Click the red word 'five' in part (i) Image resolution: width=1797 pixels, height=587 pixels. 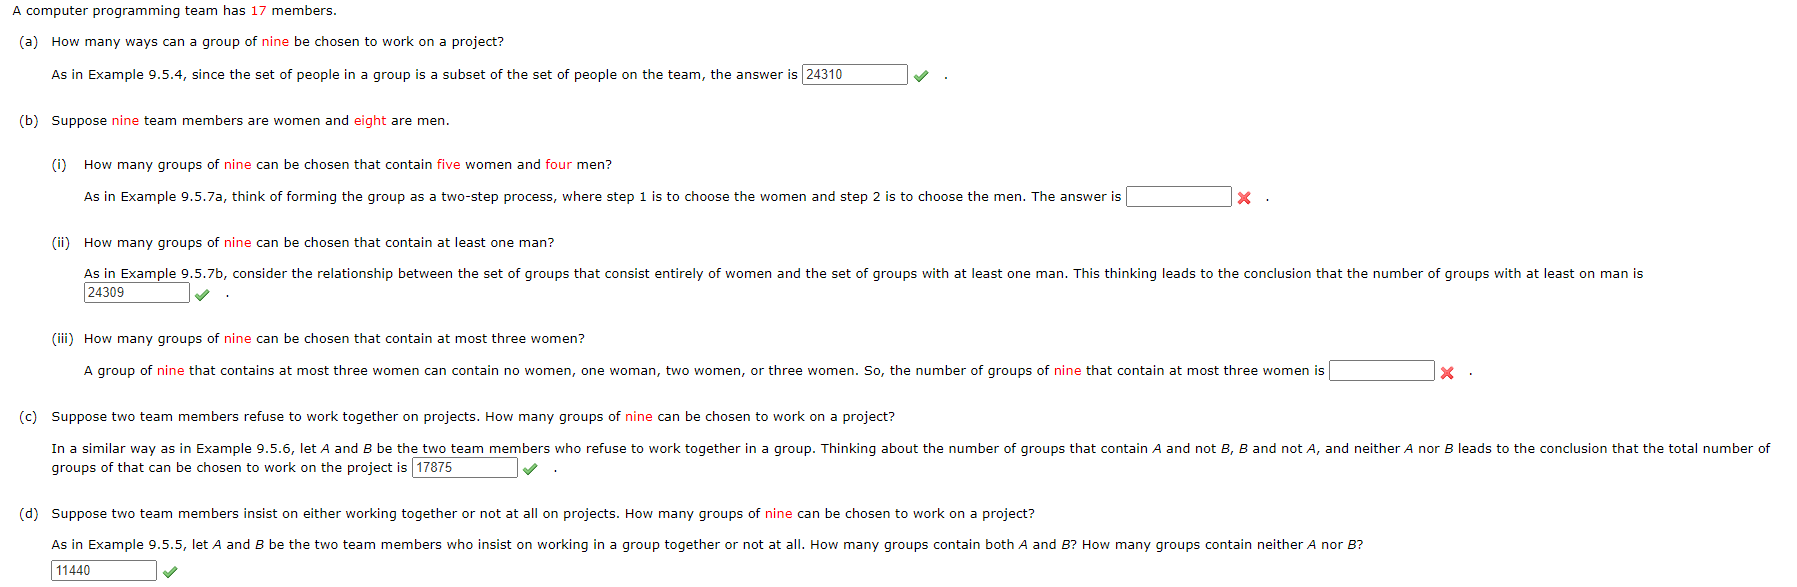pyautogui.click(x=449, y=165)
